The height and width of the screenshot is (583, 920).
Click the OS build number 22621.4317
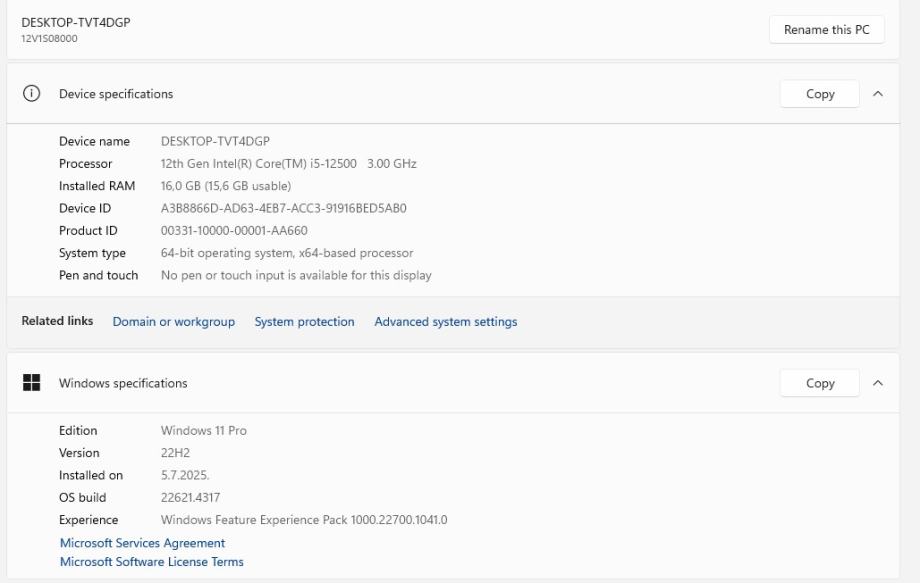coord(190,498)
